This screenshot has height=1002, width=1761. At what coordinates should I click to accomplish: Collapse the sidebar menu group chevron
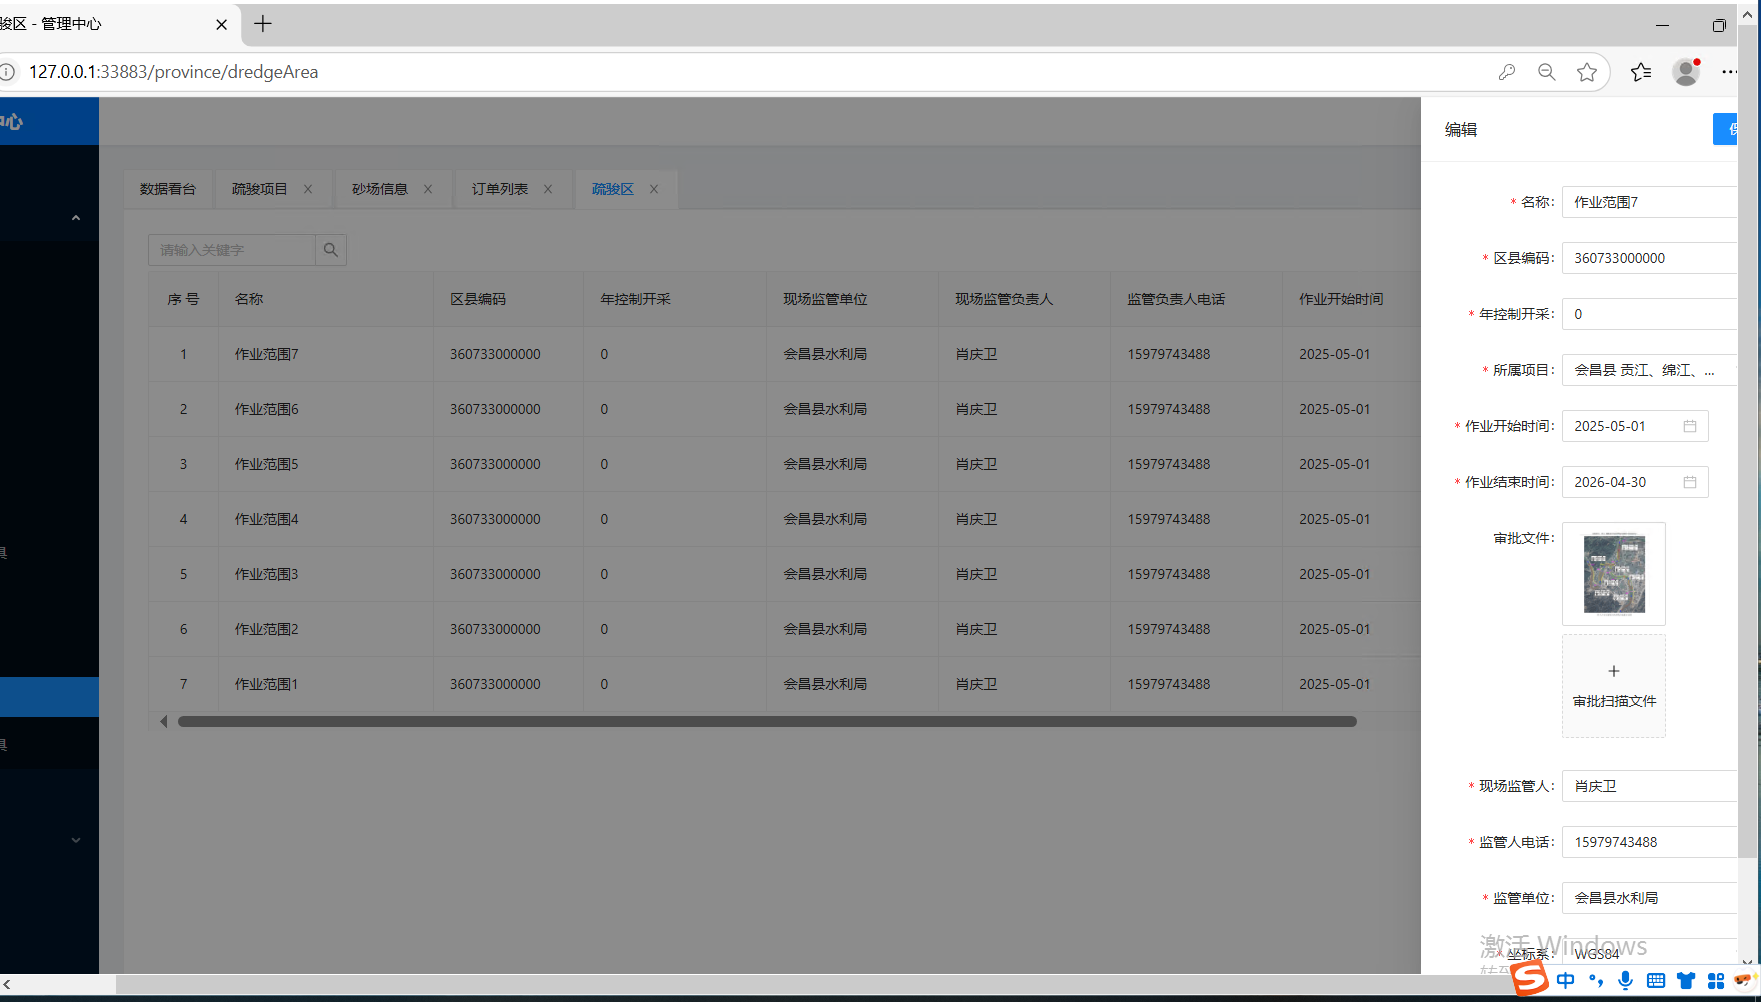click(x=76, y=218)
